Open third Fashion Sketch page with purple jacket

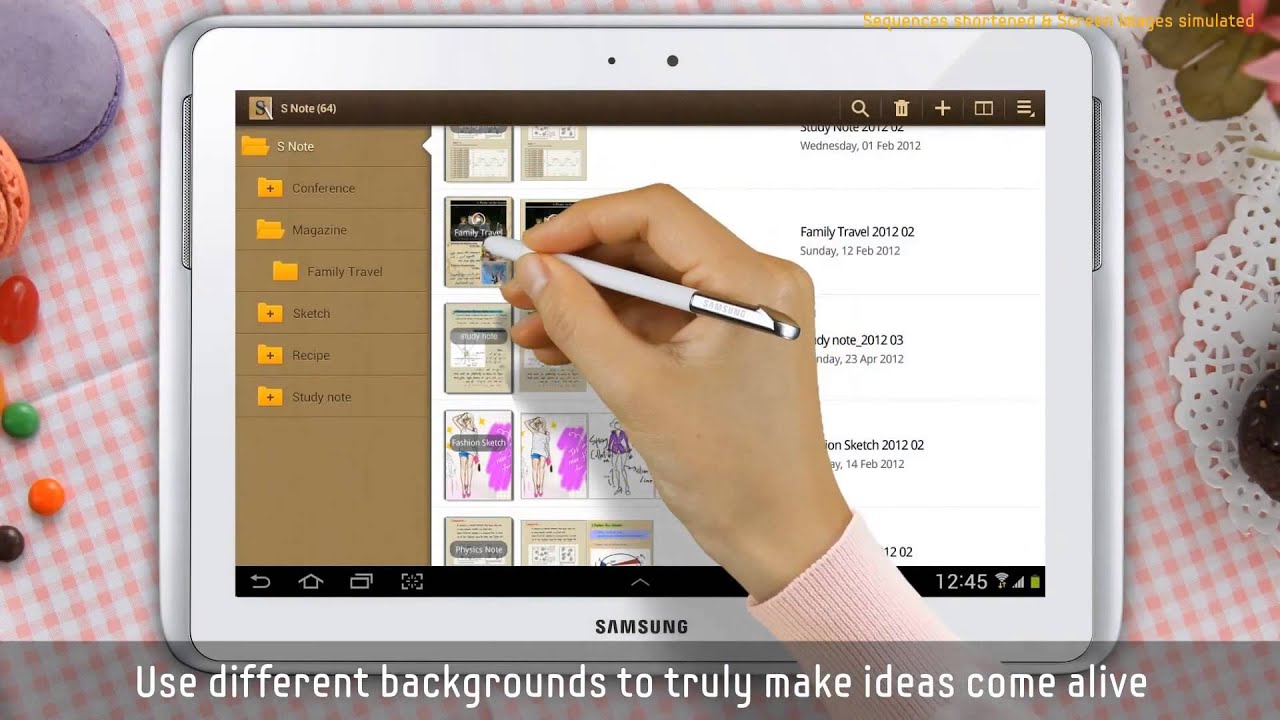coord(622,455)
